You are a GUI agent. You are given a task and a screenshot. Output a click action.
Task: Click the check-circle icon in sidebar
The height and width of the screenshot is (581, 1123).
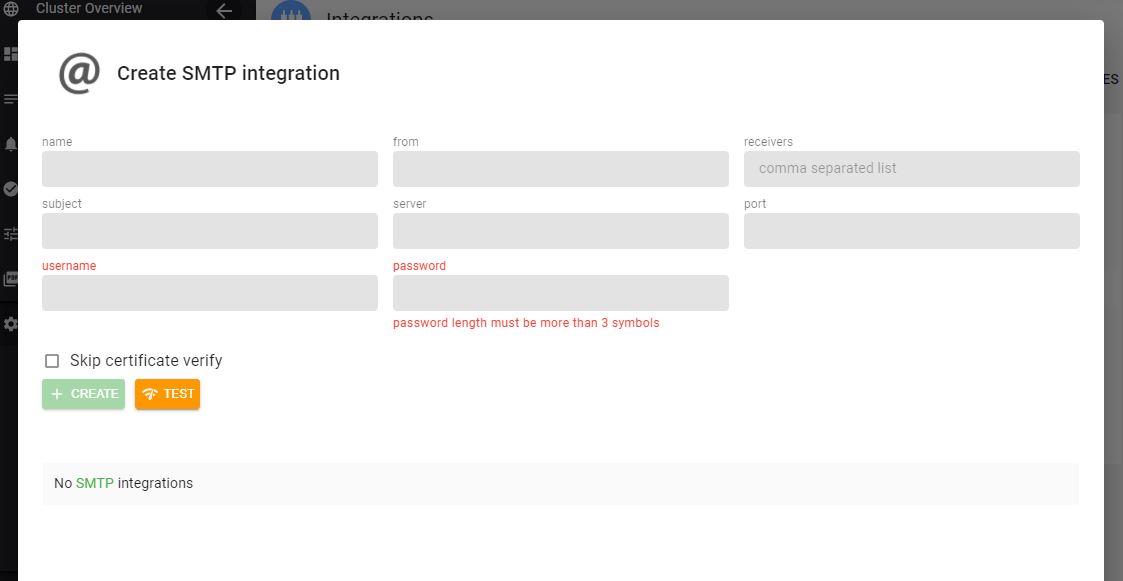pos(10,189)
